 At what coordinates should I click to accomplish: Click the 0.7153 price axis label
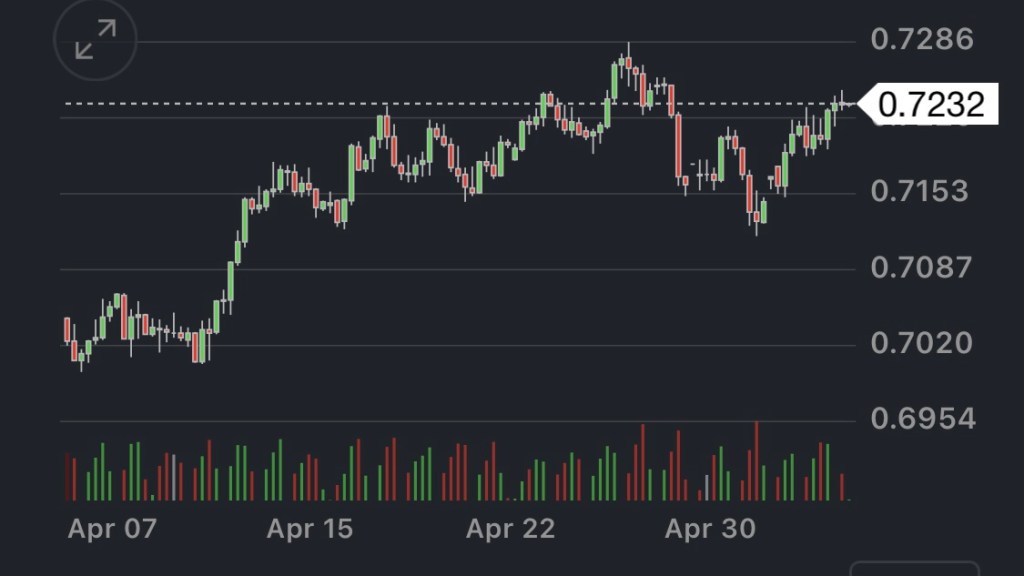pyautogui.click(x=919, y=191)
